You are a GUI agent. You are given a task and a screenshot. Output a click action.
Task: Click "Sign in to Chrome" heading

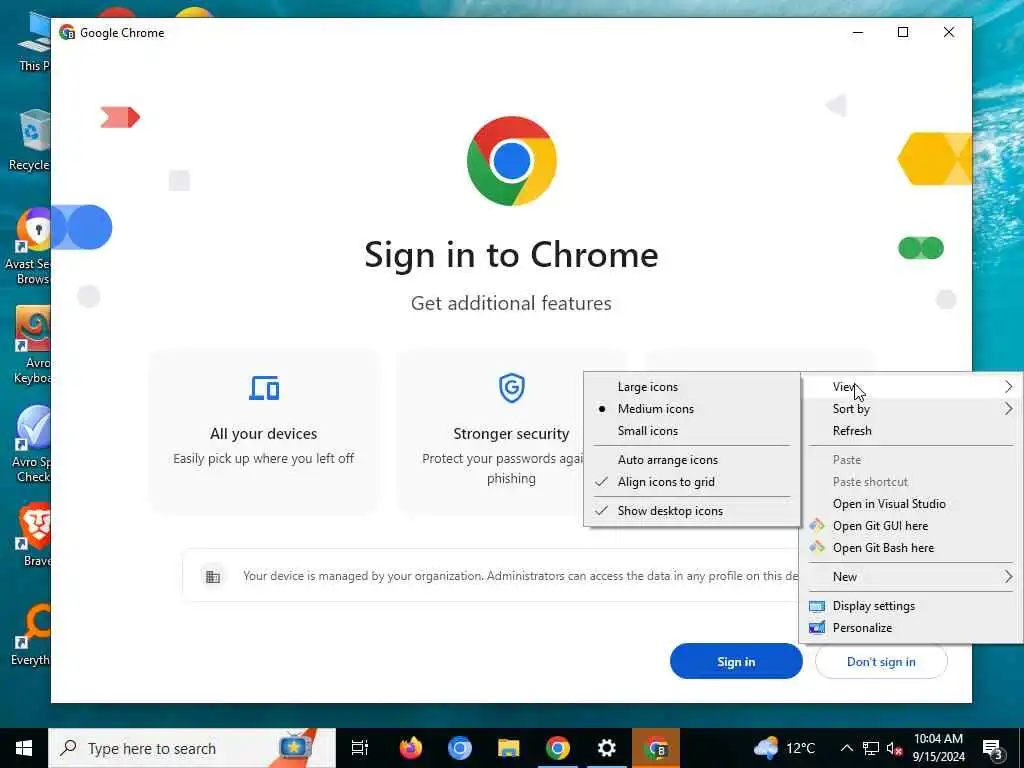(511, 255)
